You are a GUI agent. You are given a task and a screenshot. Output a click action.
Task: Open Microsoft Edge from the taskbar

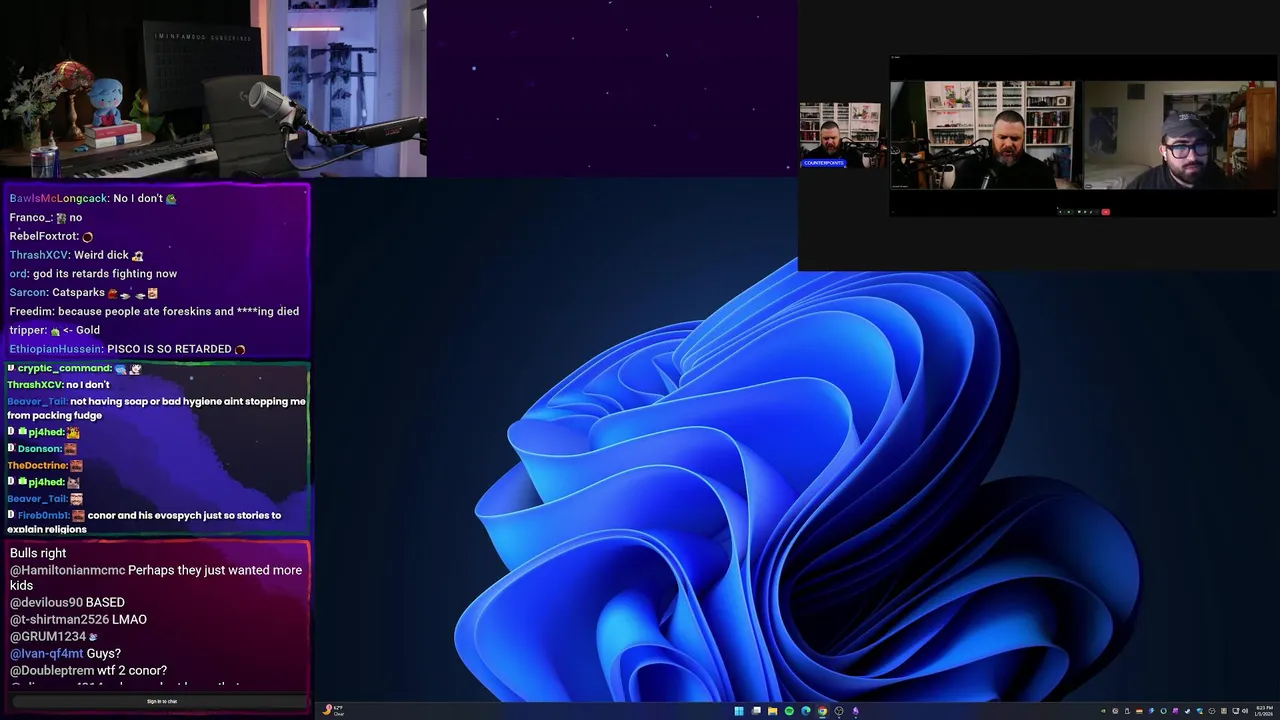806,711
